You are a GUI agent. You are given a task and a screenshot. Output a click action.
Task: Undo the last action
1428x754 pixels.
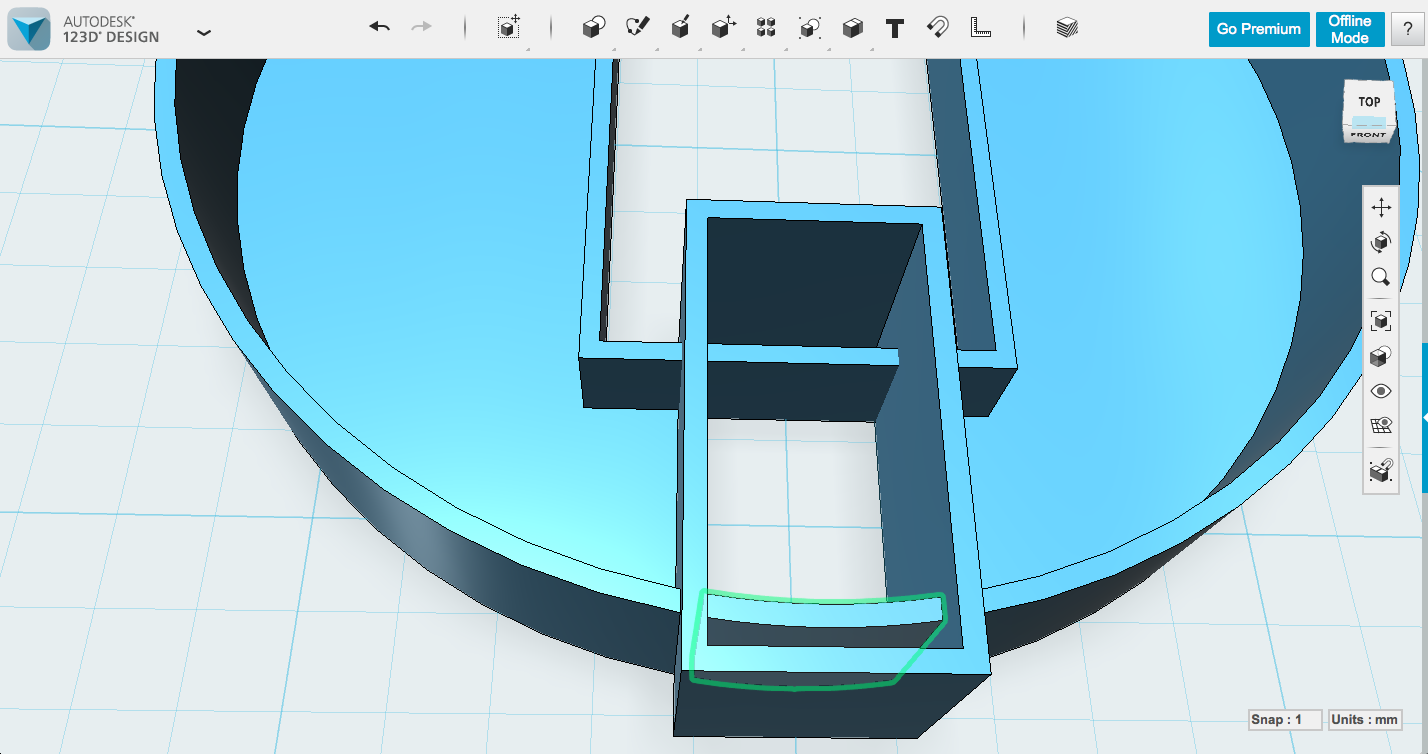tap(379, 27)
